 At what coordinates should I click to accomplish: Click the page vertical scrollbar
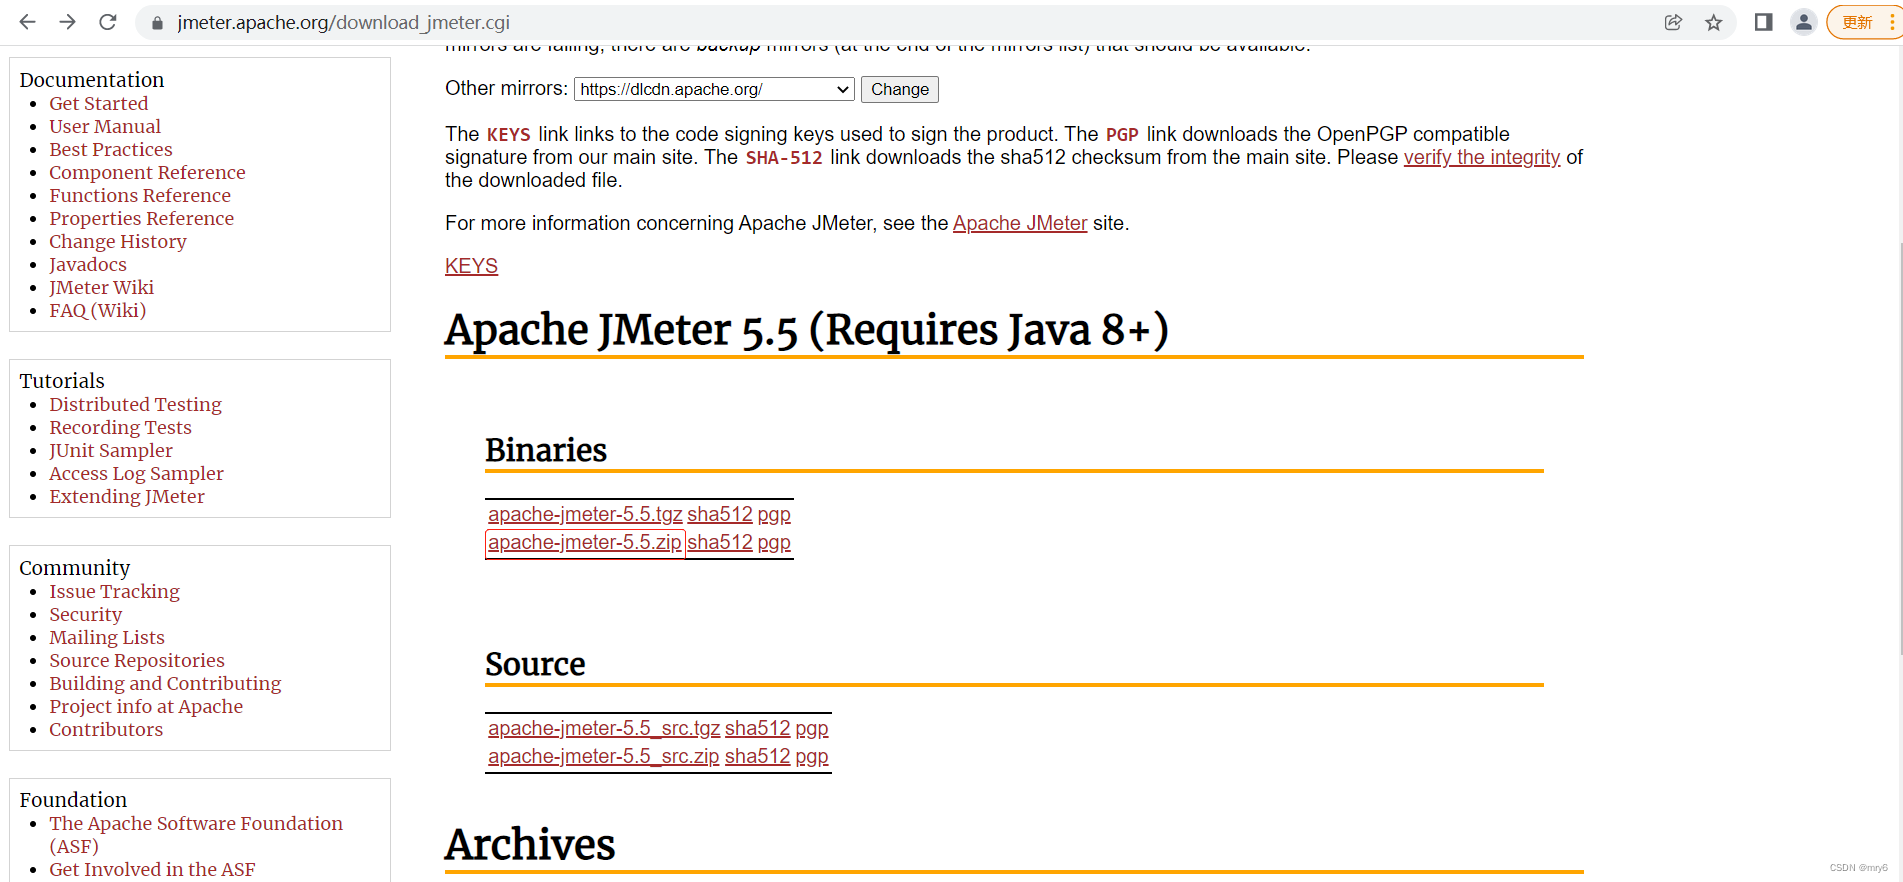coord(1899,450)
